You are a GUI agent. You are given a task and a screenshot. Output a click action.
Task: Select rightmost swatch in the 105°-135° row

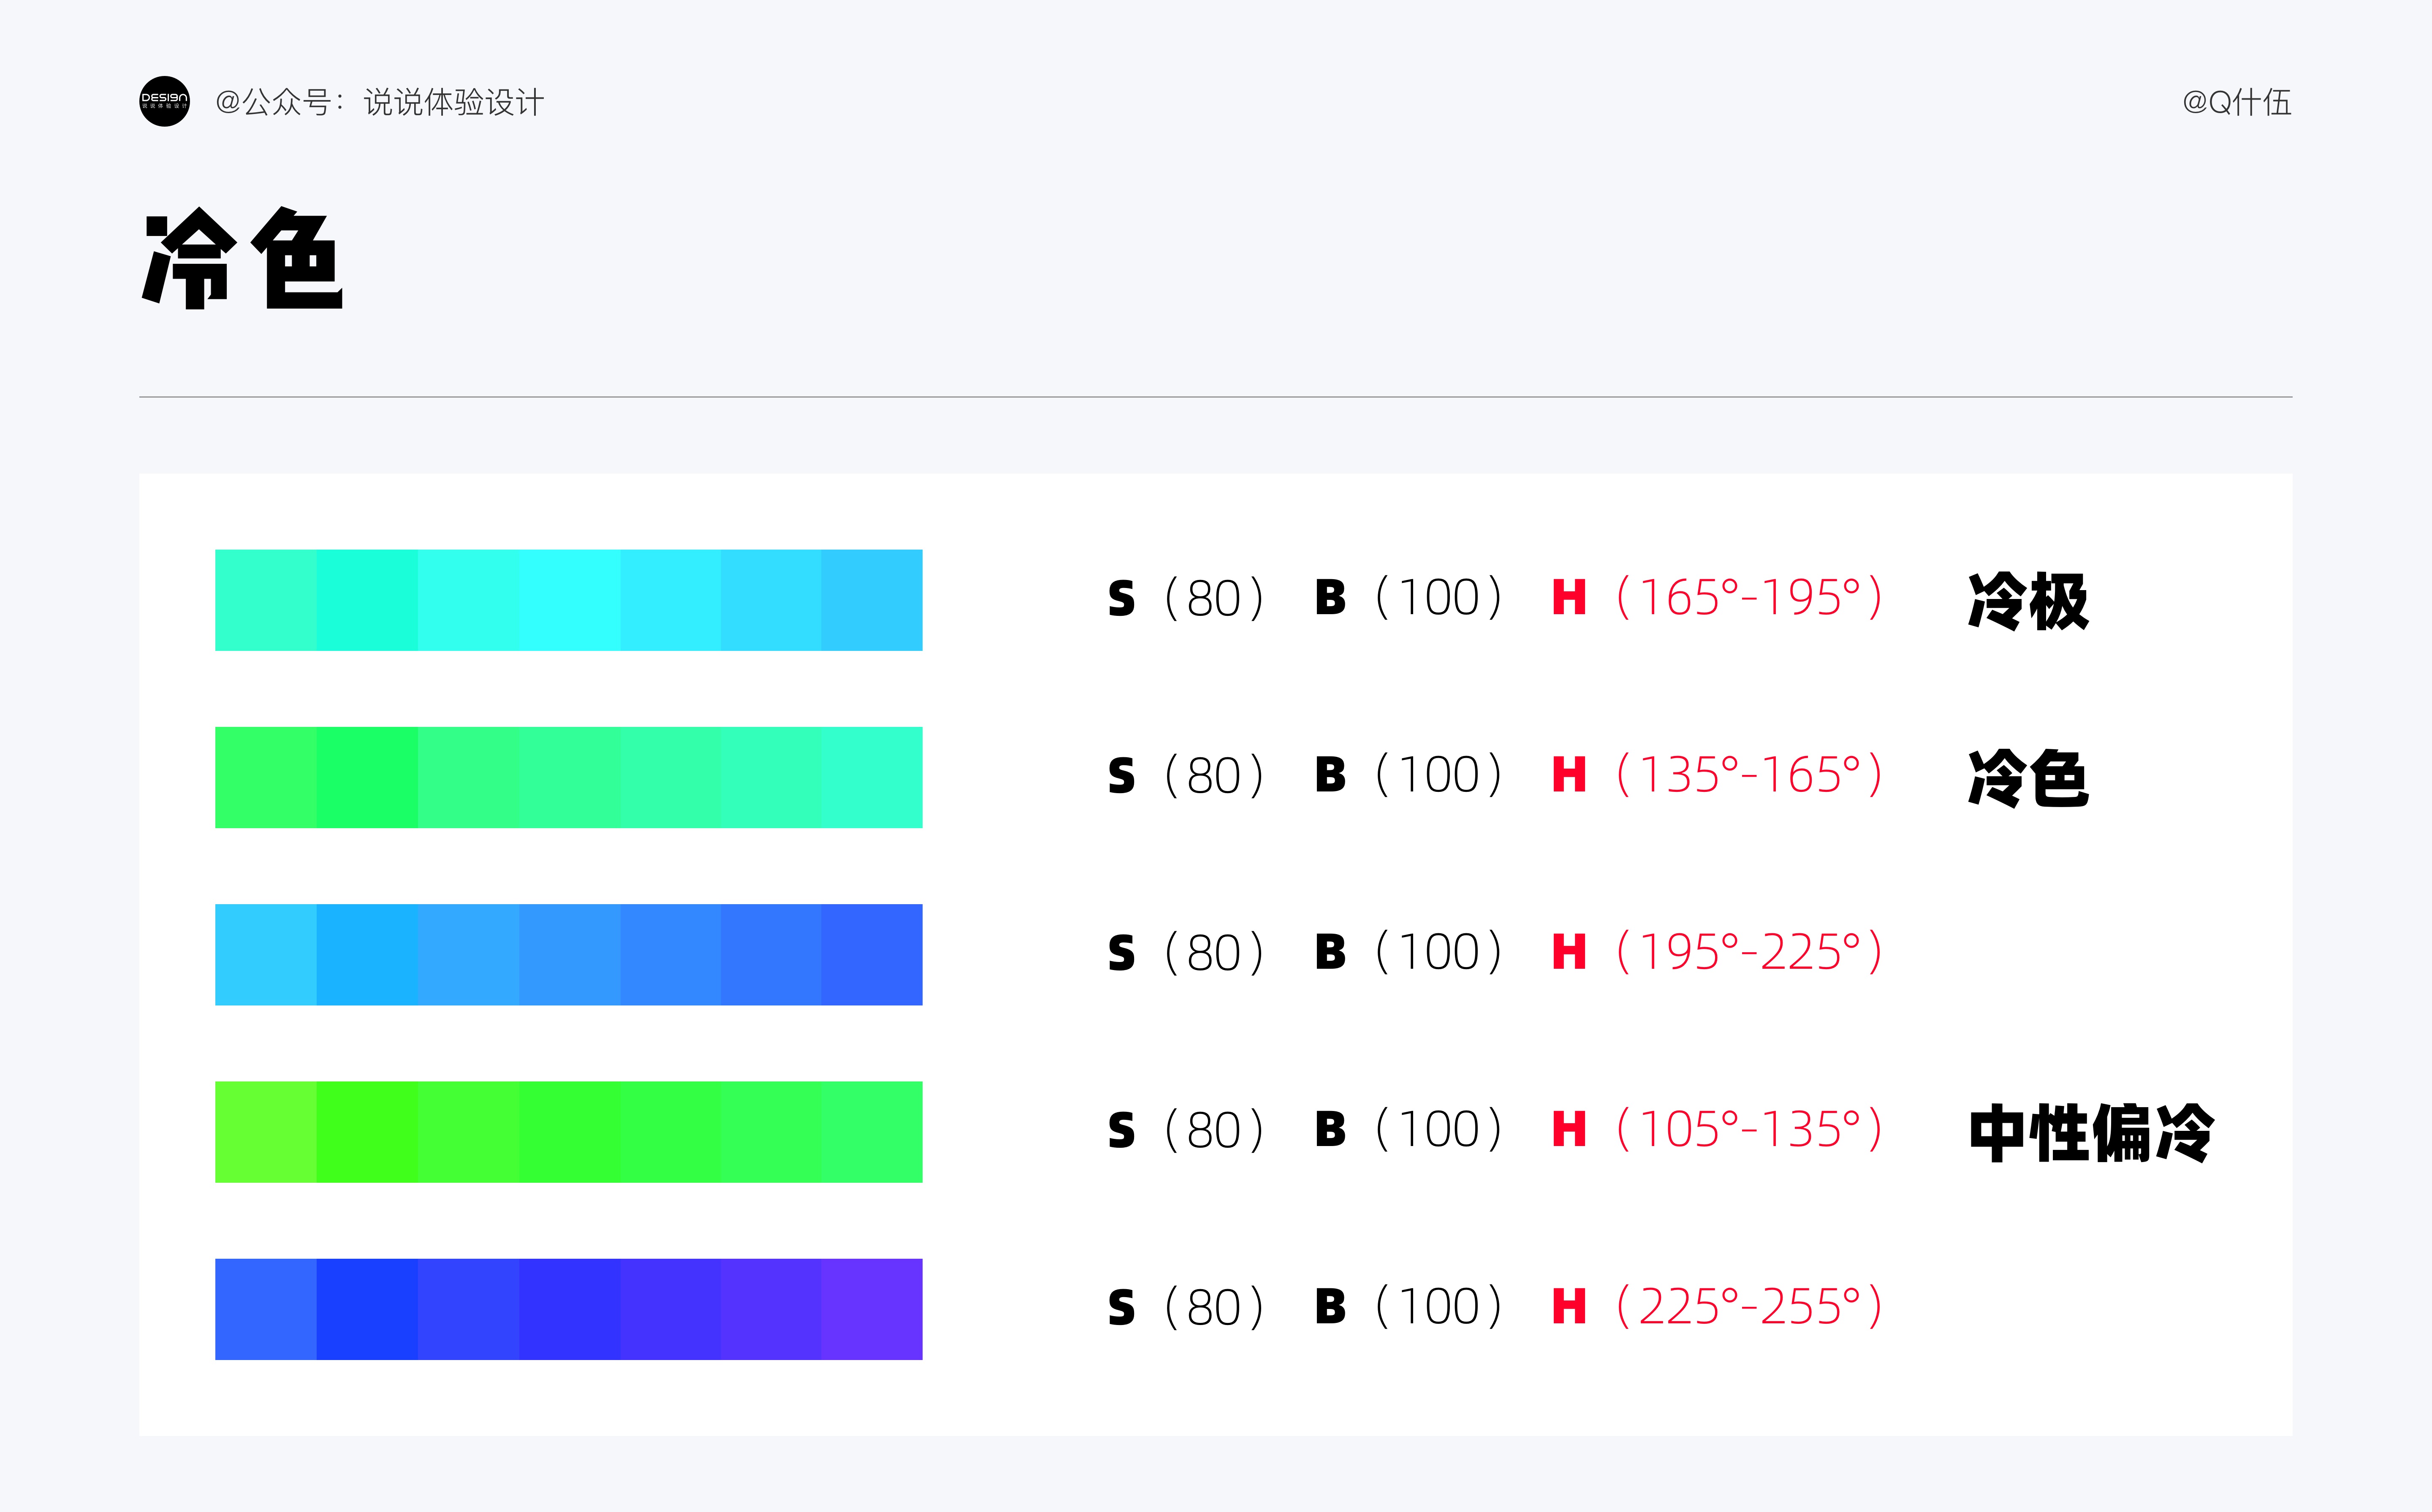tap(872, 1132)
